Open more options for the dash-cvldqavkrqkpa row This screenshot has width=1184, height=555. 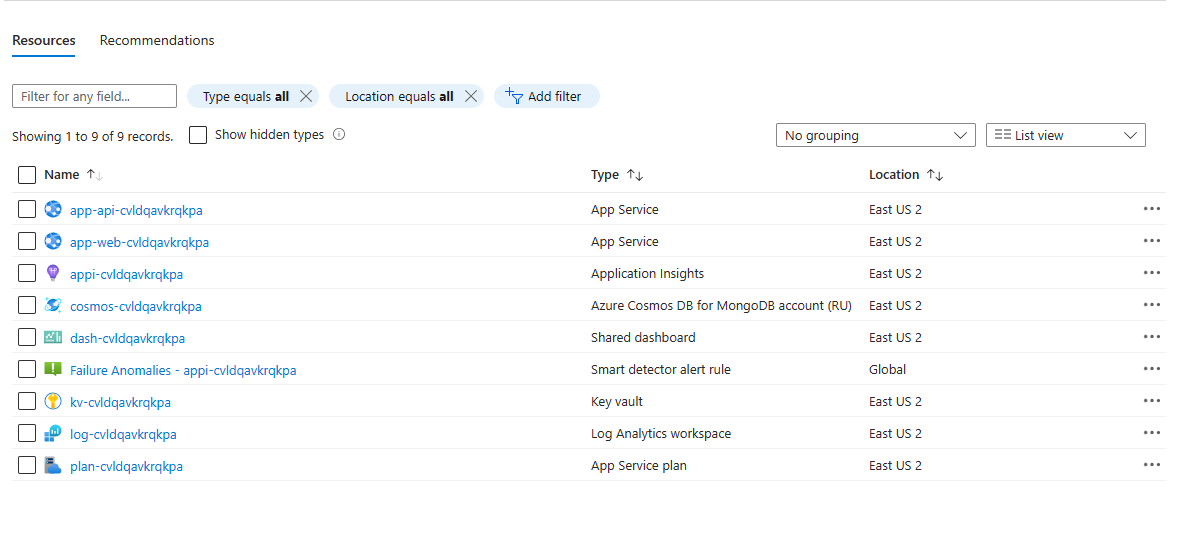pyautogui.click(x=1152, y=337)
